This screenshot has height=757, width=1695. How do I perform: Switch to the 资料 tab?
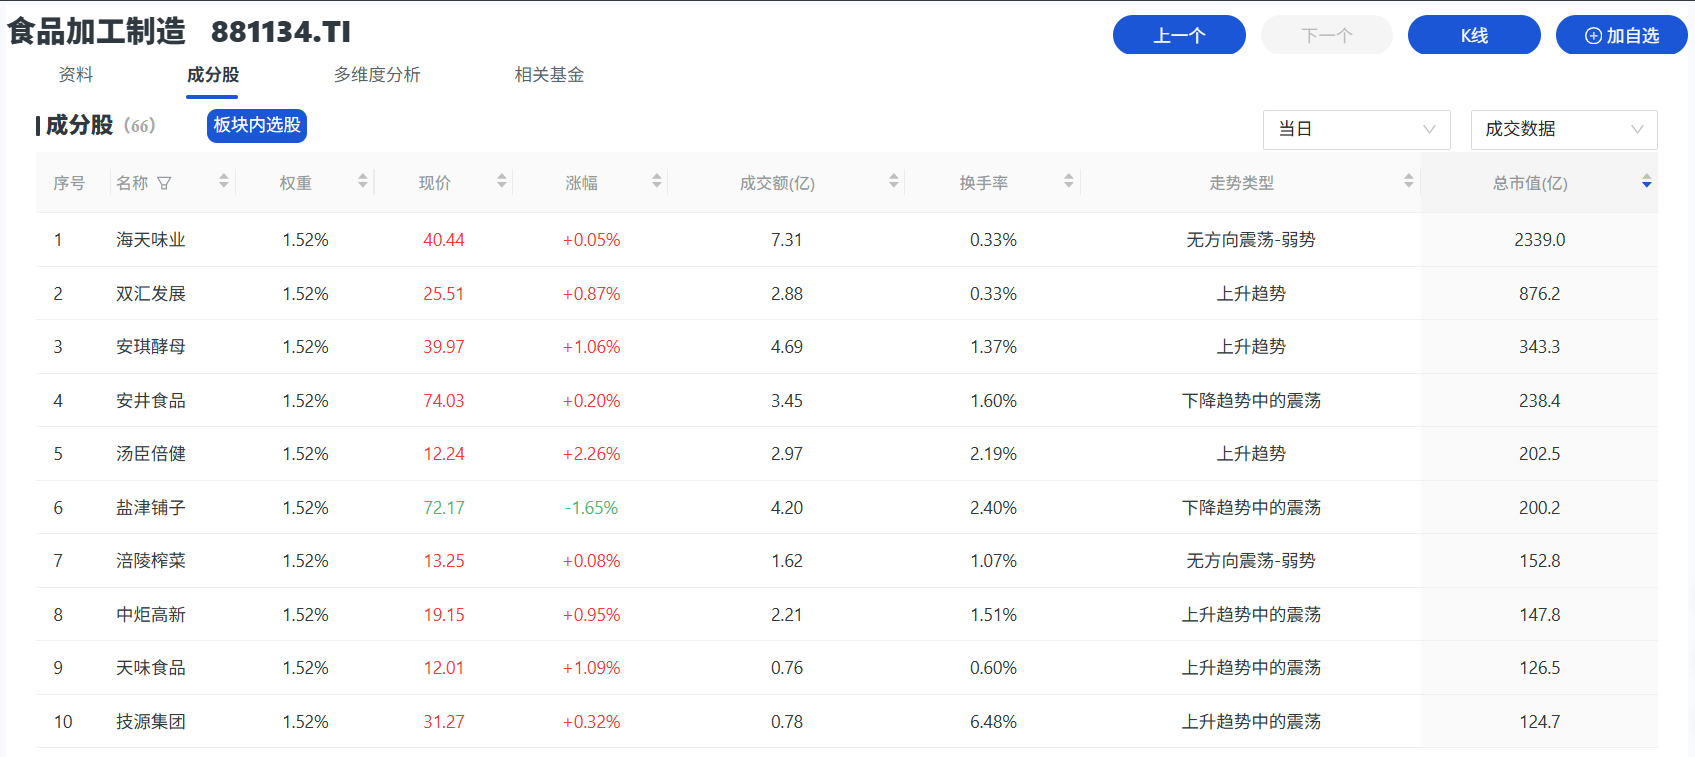click(x=76, y=75)
